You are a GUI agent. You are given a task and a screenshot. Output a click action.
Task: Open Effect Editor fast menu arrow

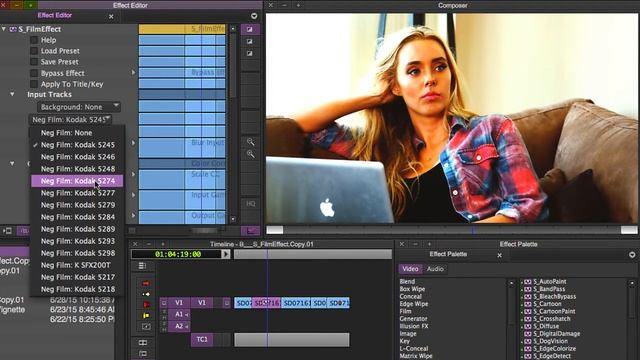coord(254,16)
